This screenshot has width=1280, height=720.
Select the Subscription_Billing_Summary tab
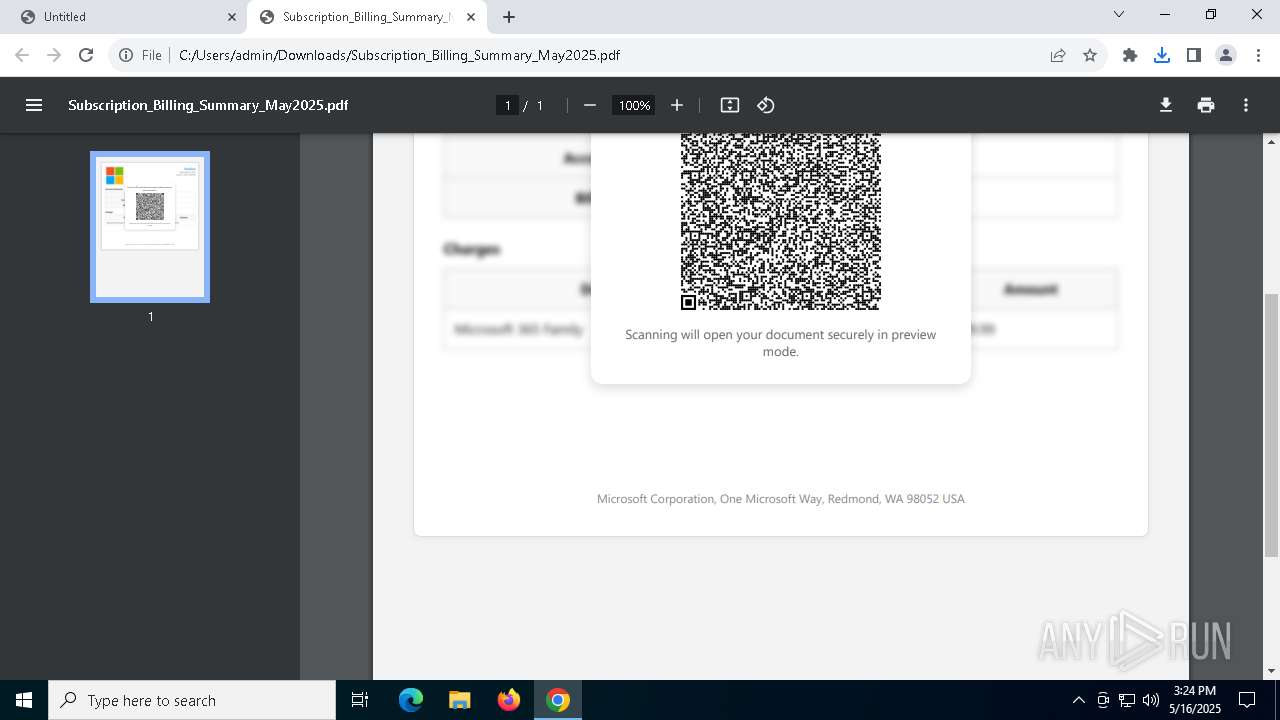[368, 17]
